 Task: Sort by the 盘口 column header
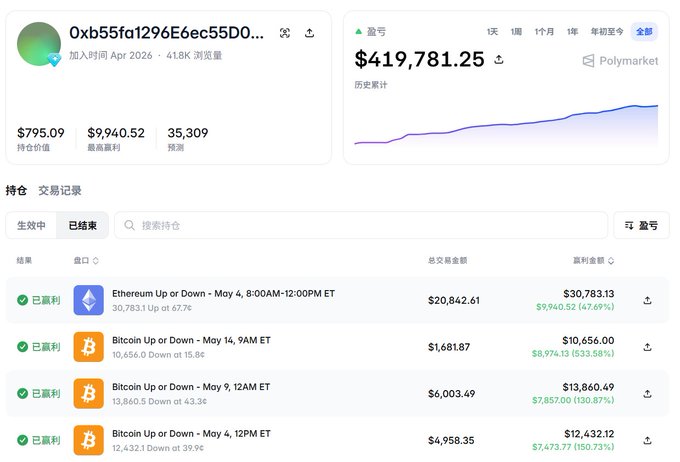pyautogui.click(x=86, y=260)
